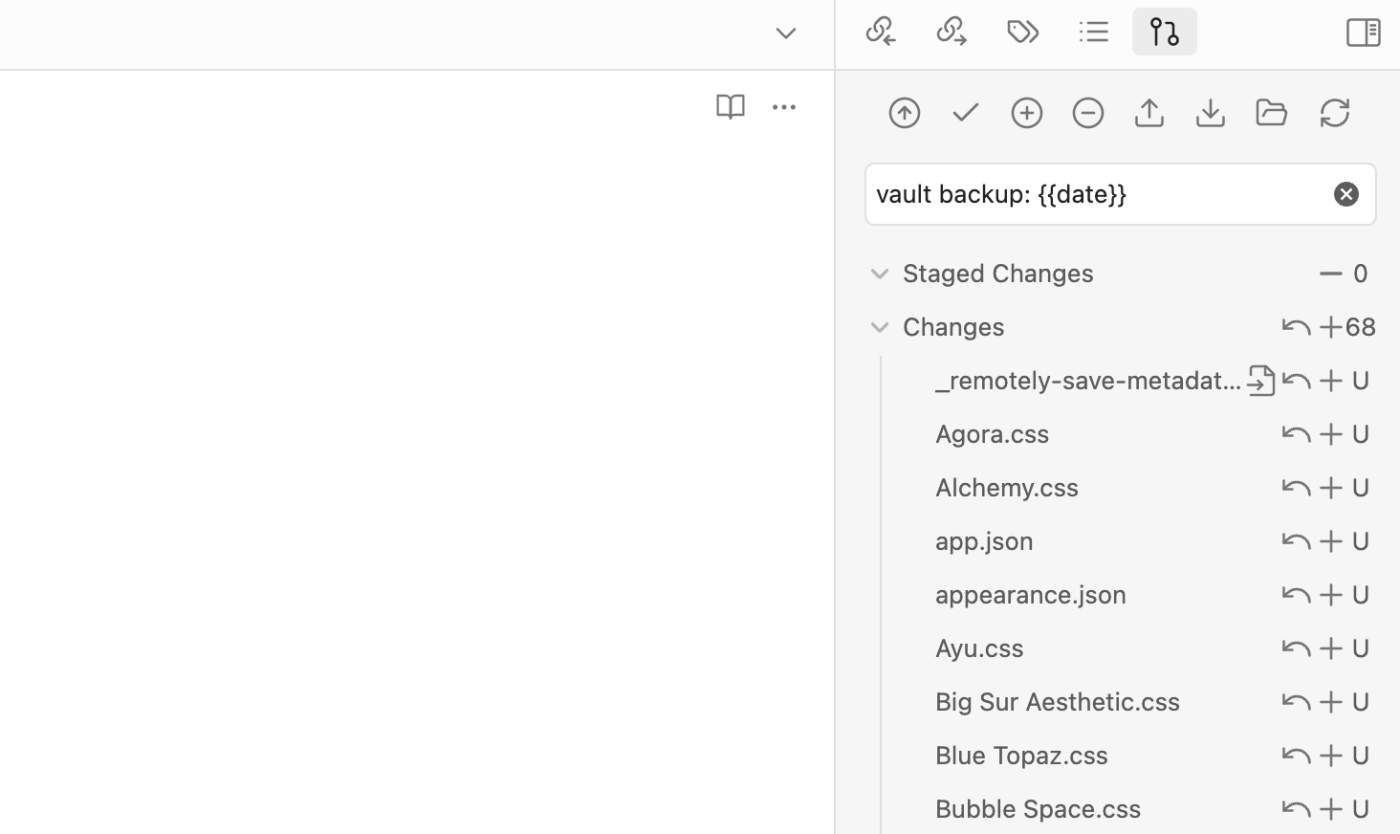Image resolution: width=1400 pixels, height=834 pixels.
Task: Commit staged changes with the checkmark icon
Action: pyautogui.click(x=964, y=112)
